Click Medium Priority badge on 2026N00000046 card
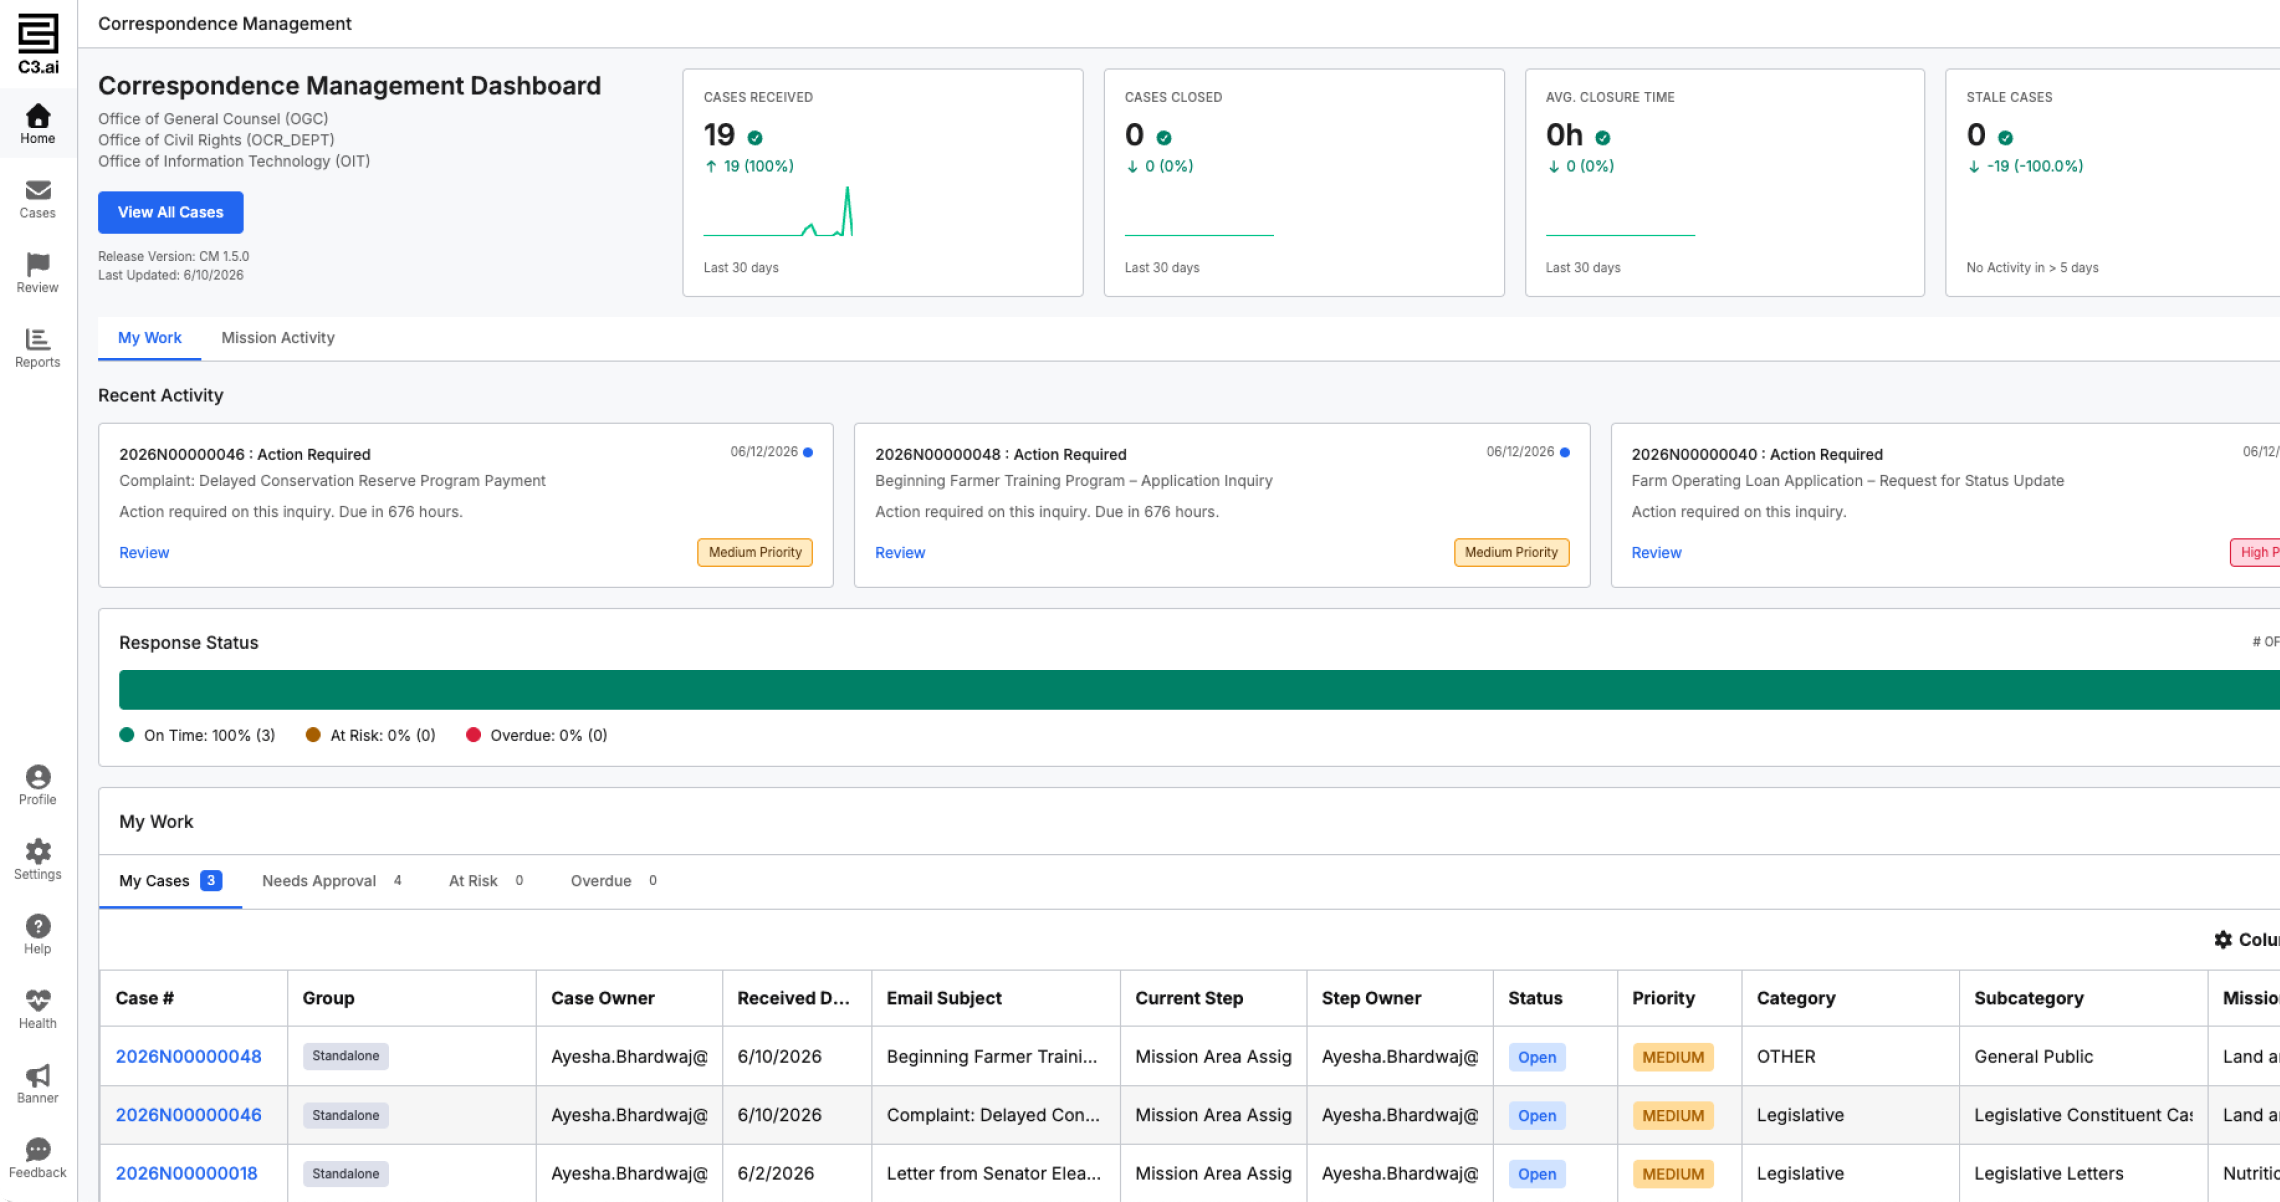Viewport: 2280px width, 1202px height. tap(755, 553)
